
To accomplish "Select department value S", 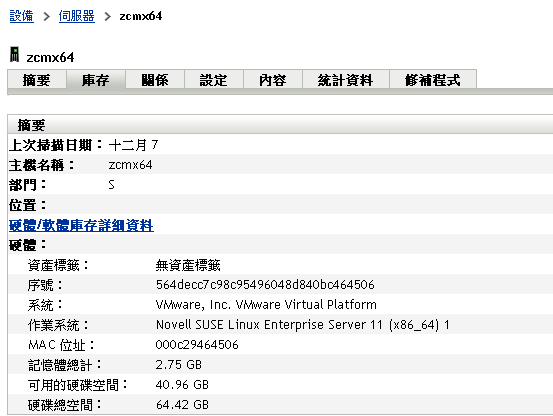I will point(111,185).
